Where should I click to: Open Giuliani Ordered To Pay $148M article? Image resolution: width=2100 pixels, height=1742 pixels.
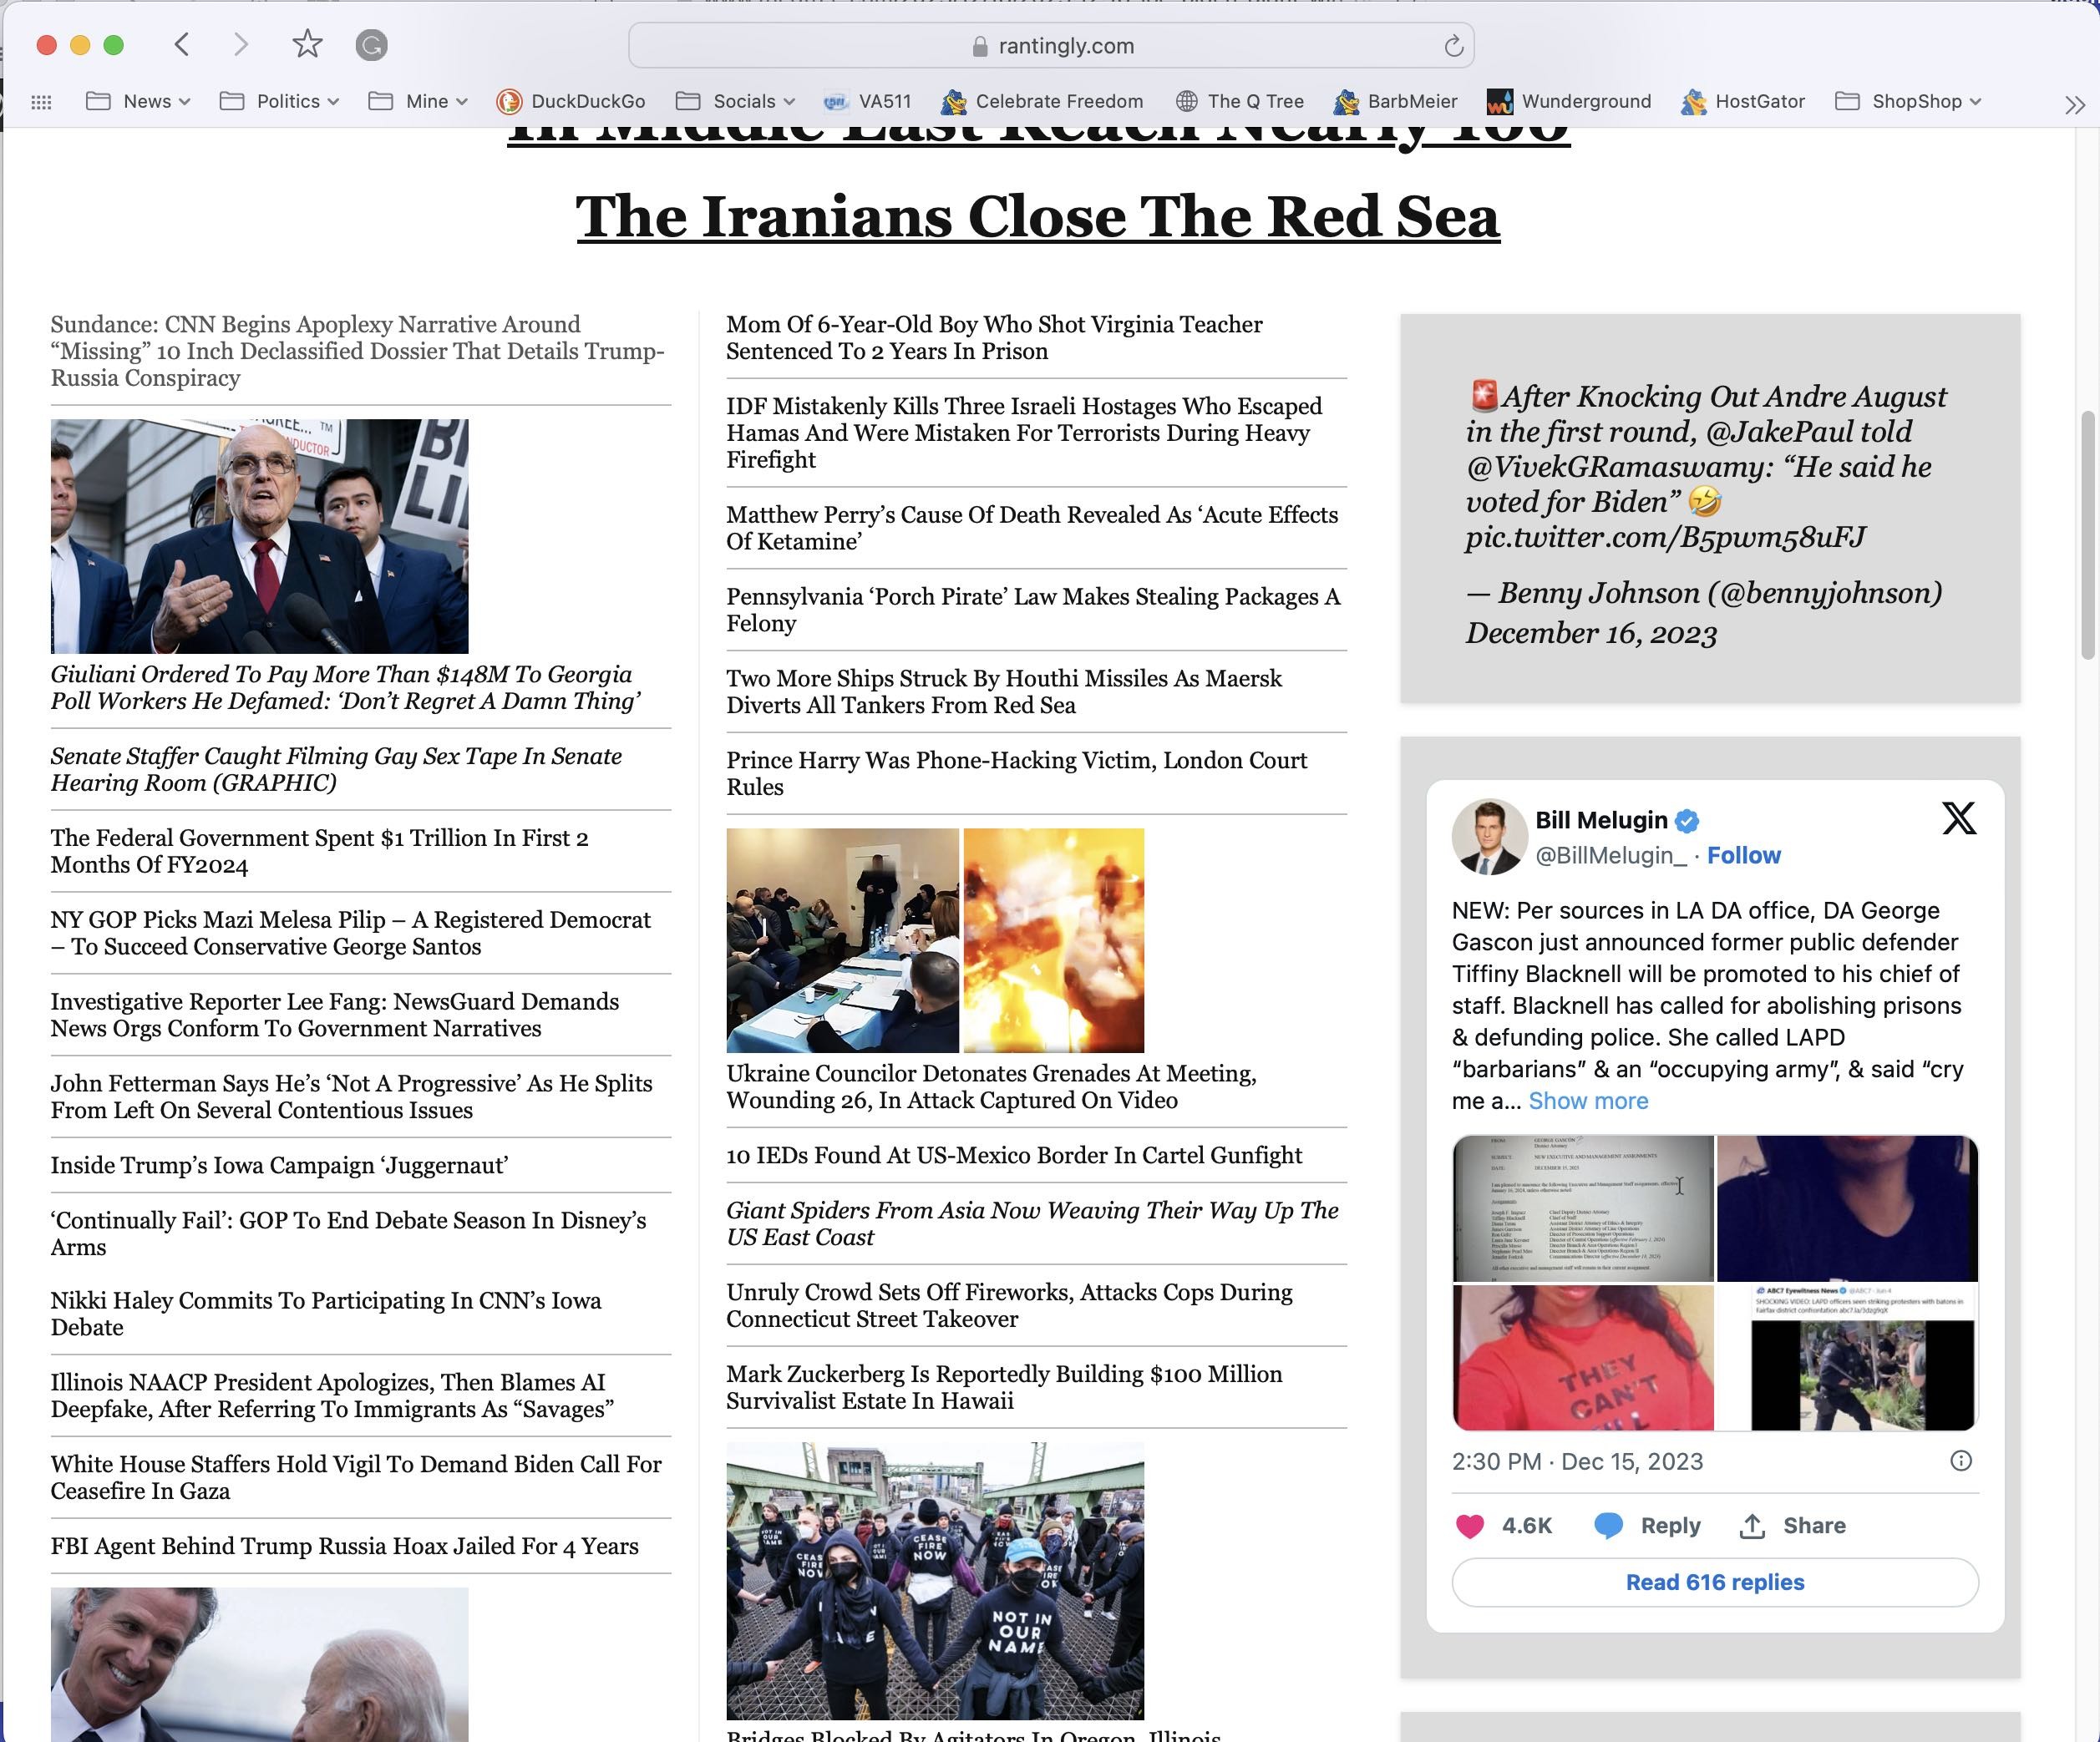(346, 687)
